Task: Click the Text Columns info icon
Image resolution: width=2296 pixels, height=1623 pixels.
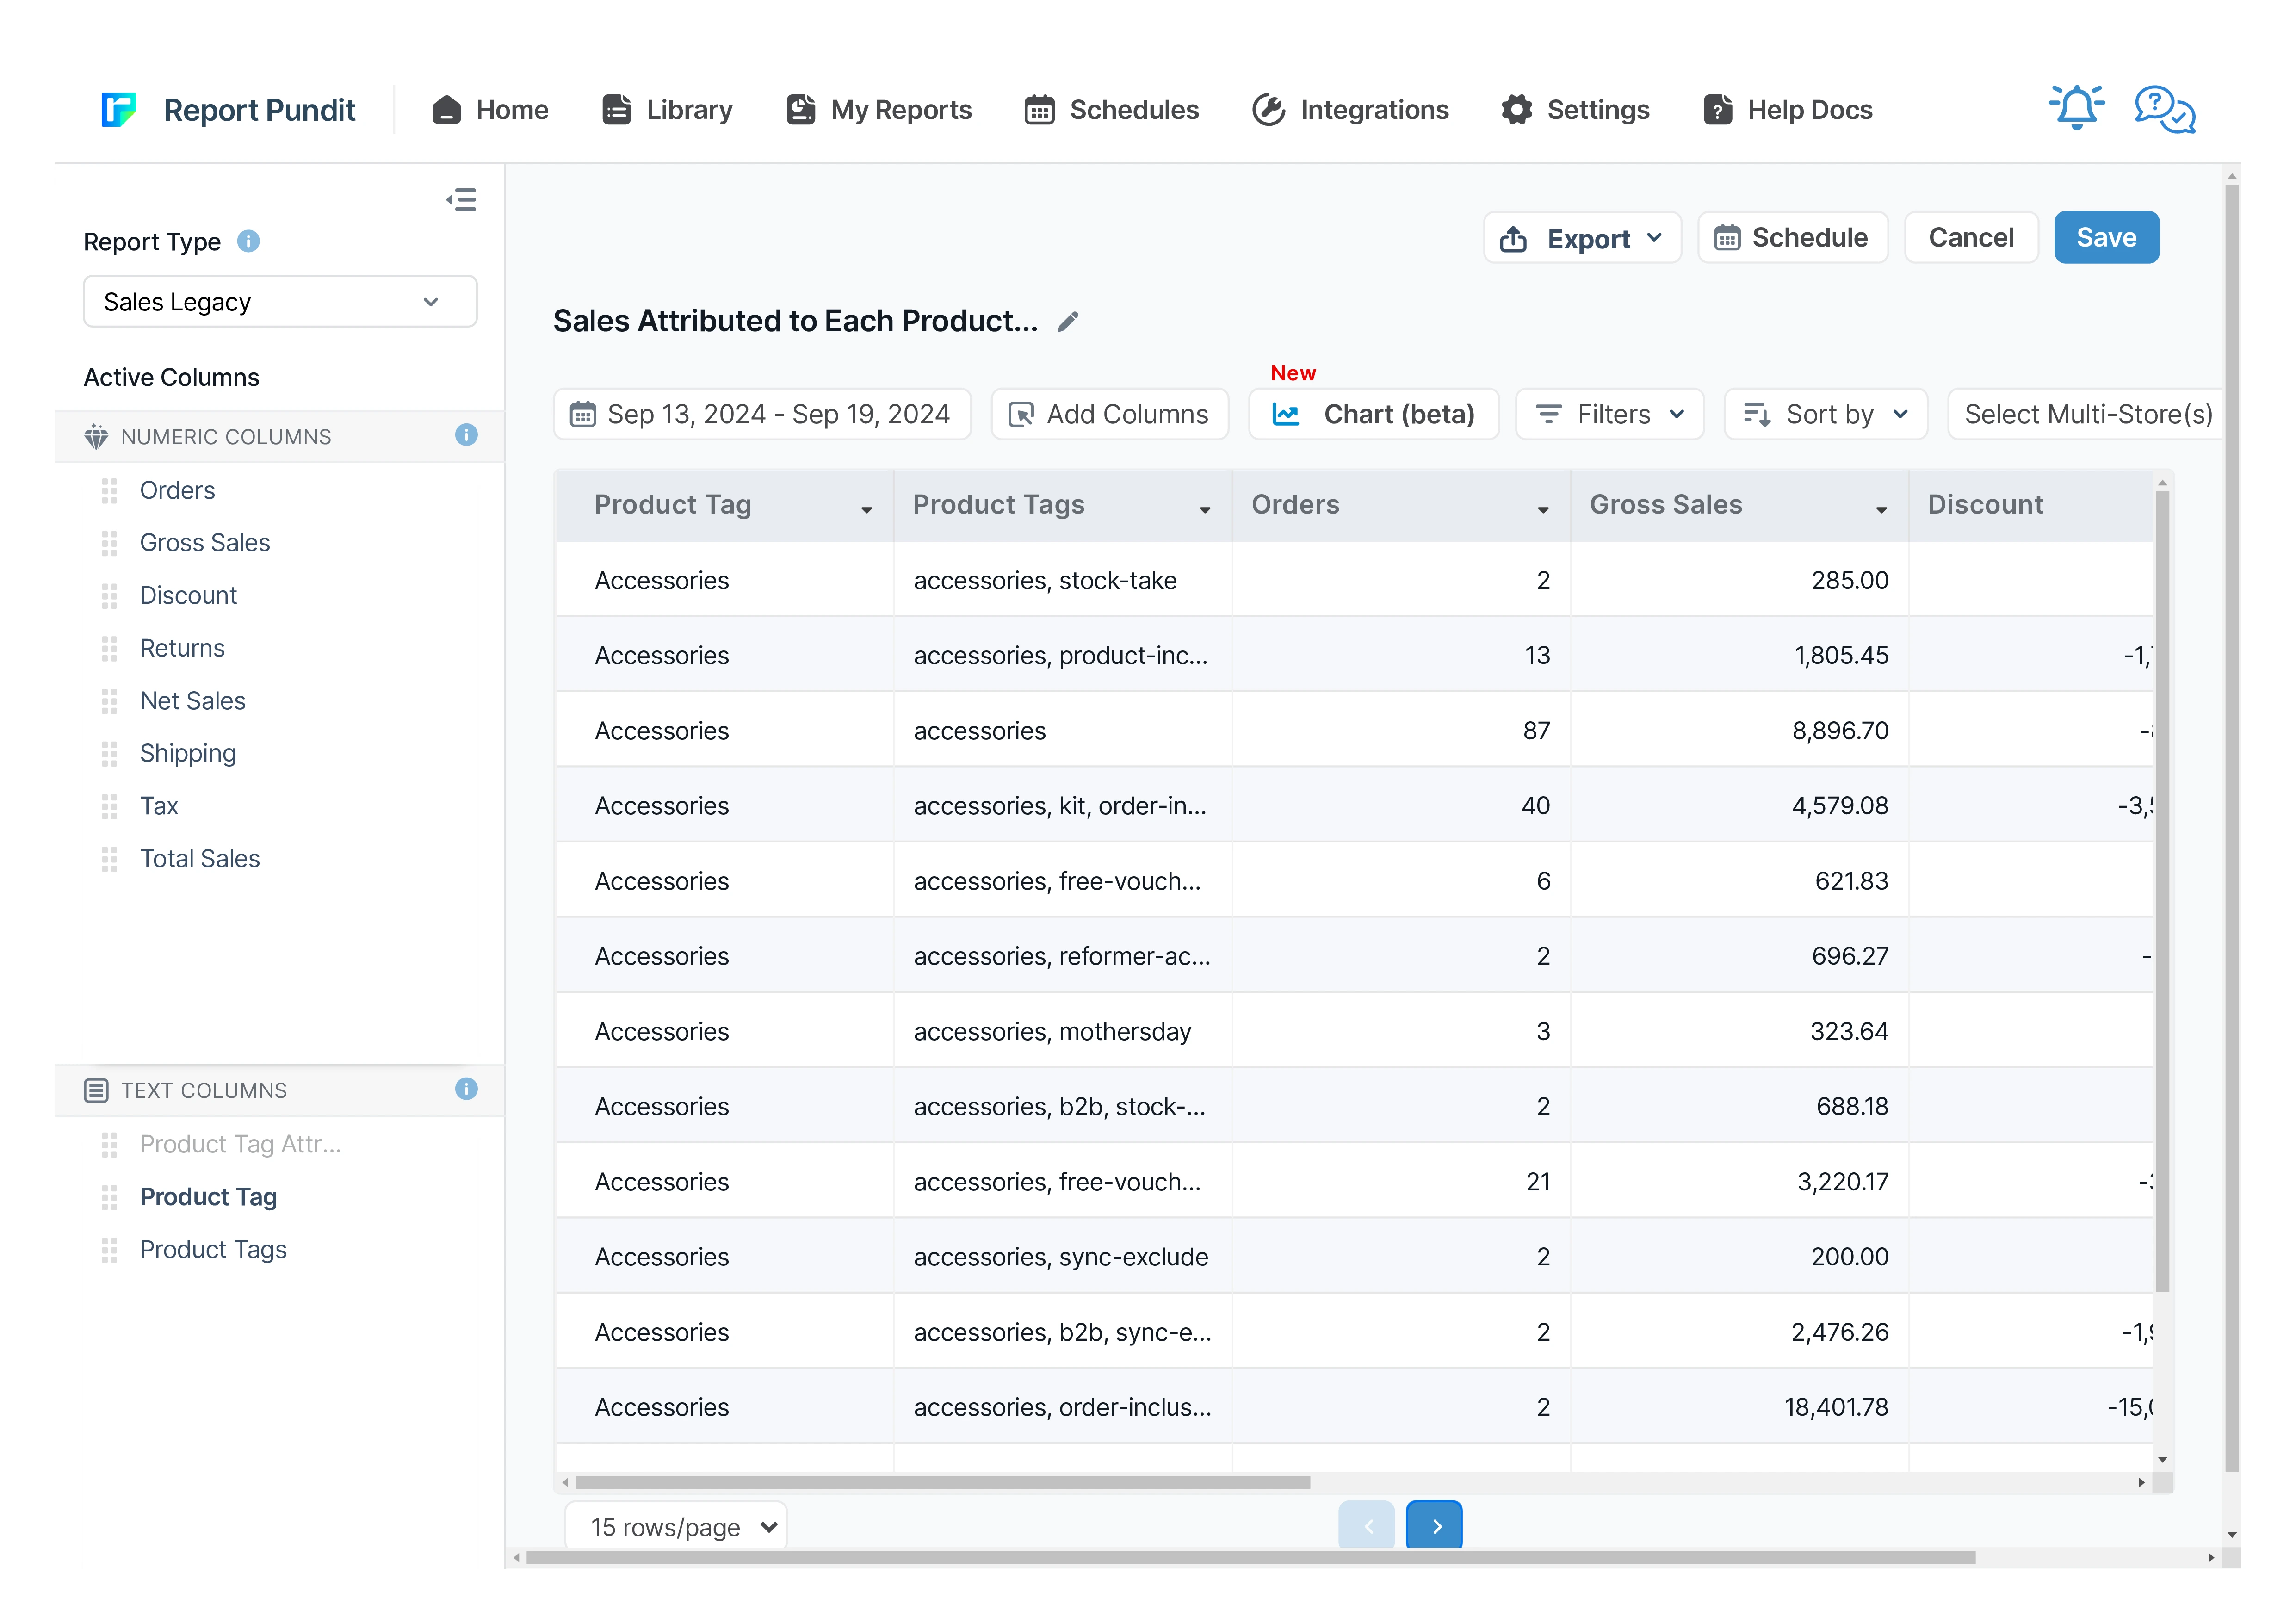Action: pos(466,1089)
